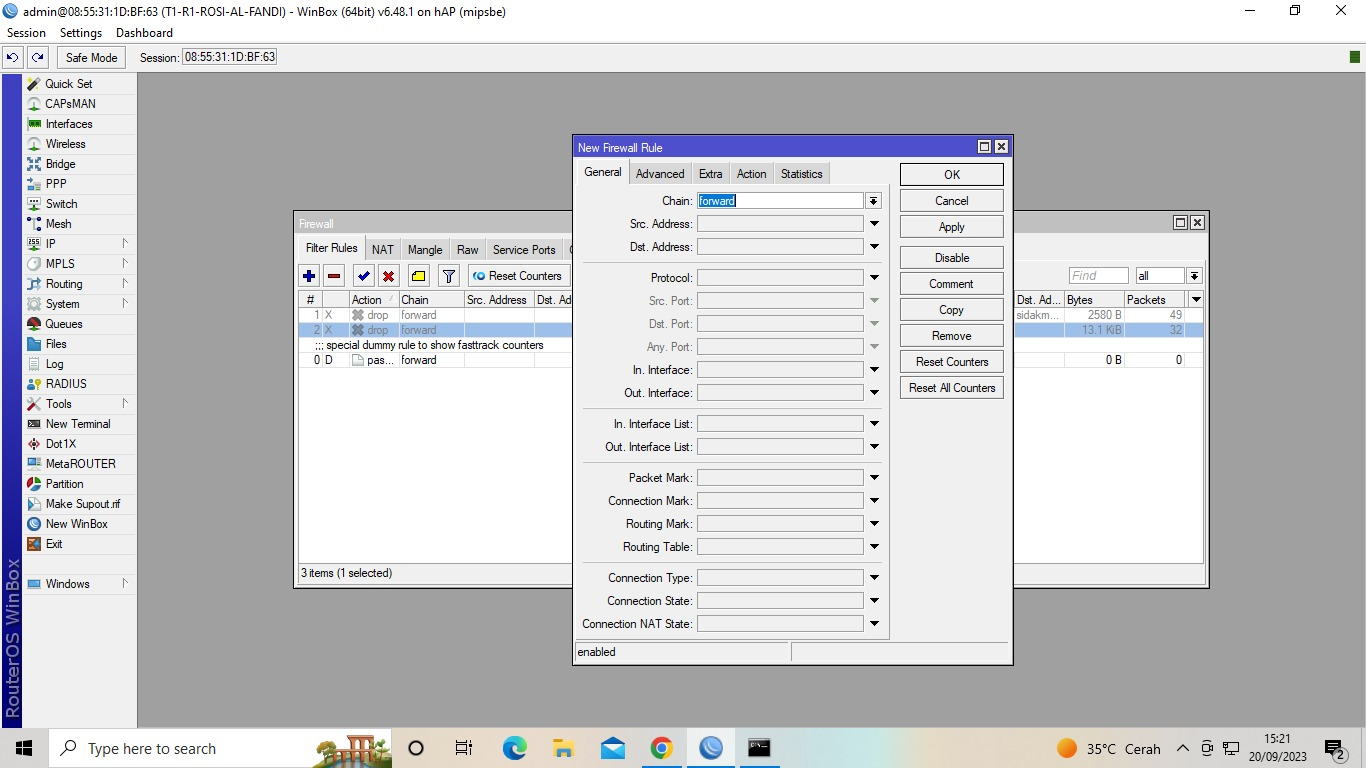Expand Windows submenu
Viewport: 1366px width, 768px height.
pyautogui.click(x=125, y=584)
